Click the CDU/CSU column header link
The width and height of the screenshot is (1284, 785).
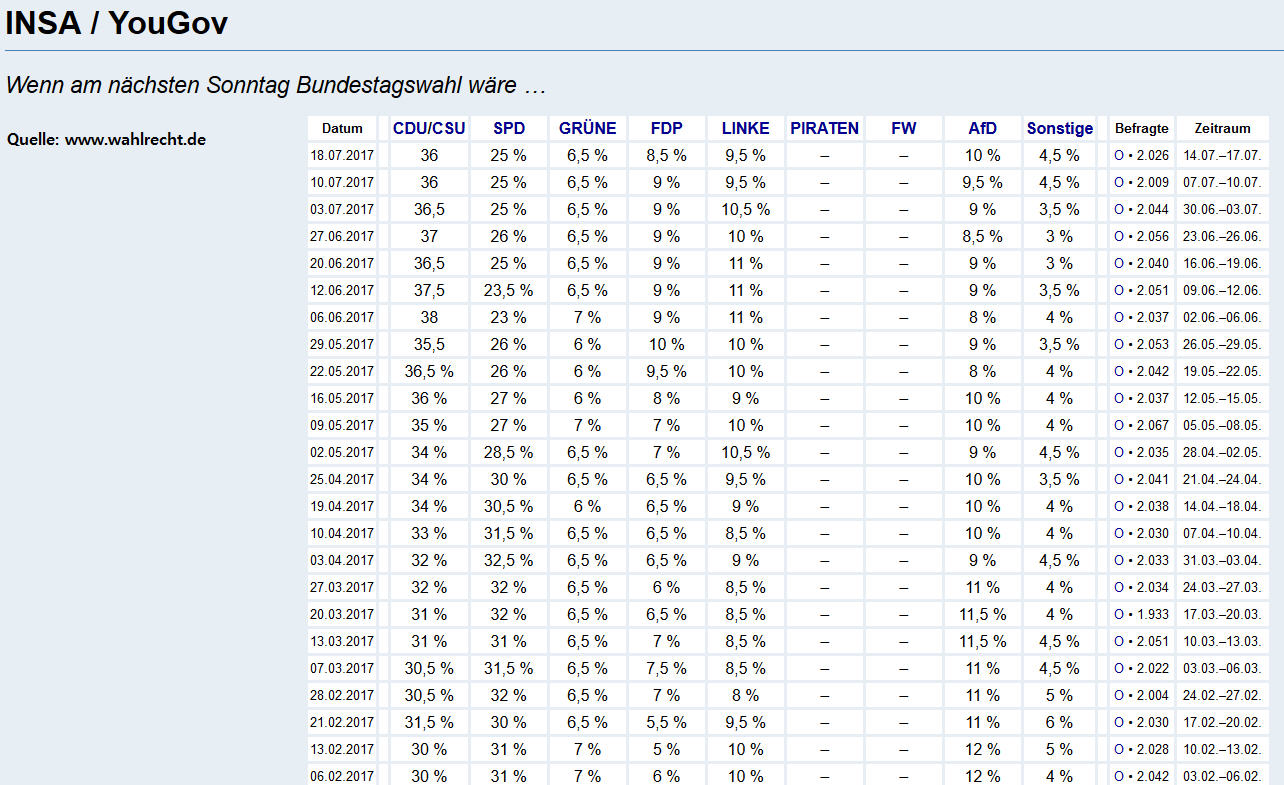point(429,128)
